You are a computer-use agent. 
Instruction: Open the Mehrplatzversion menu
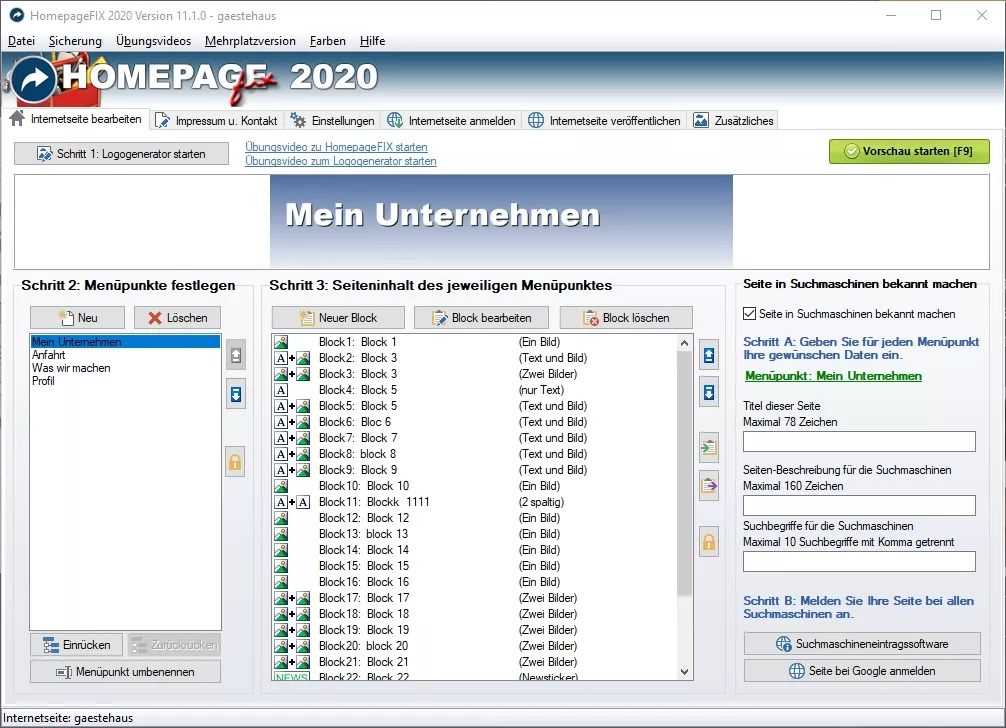click(x=250, y=41)
